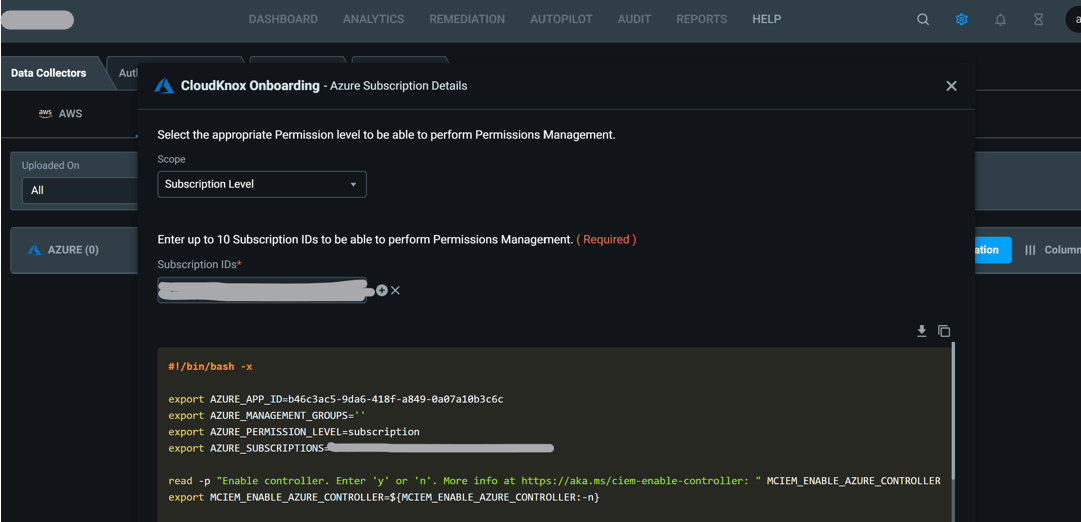Add another subscription ID with plus icon
1081x522 pixels.
point(382,290)
